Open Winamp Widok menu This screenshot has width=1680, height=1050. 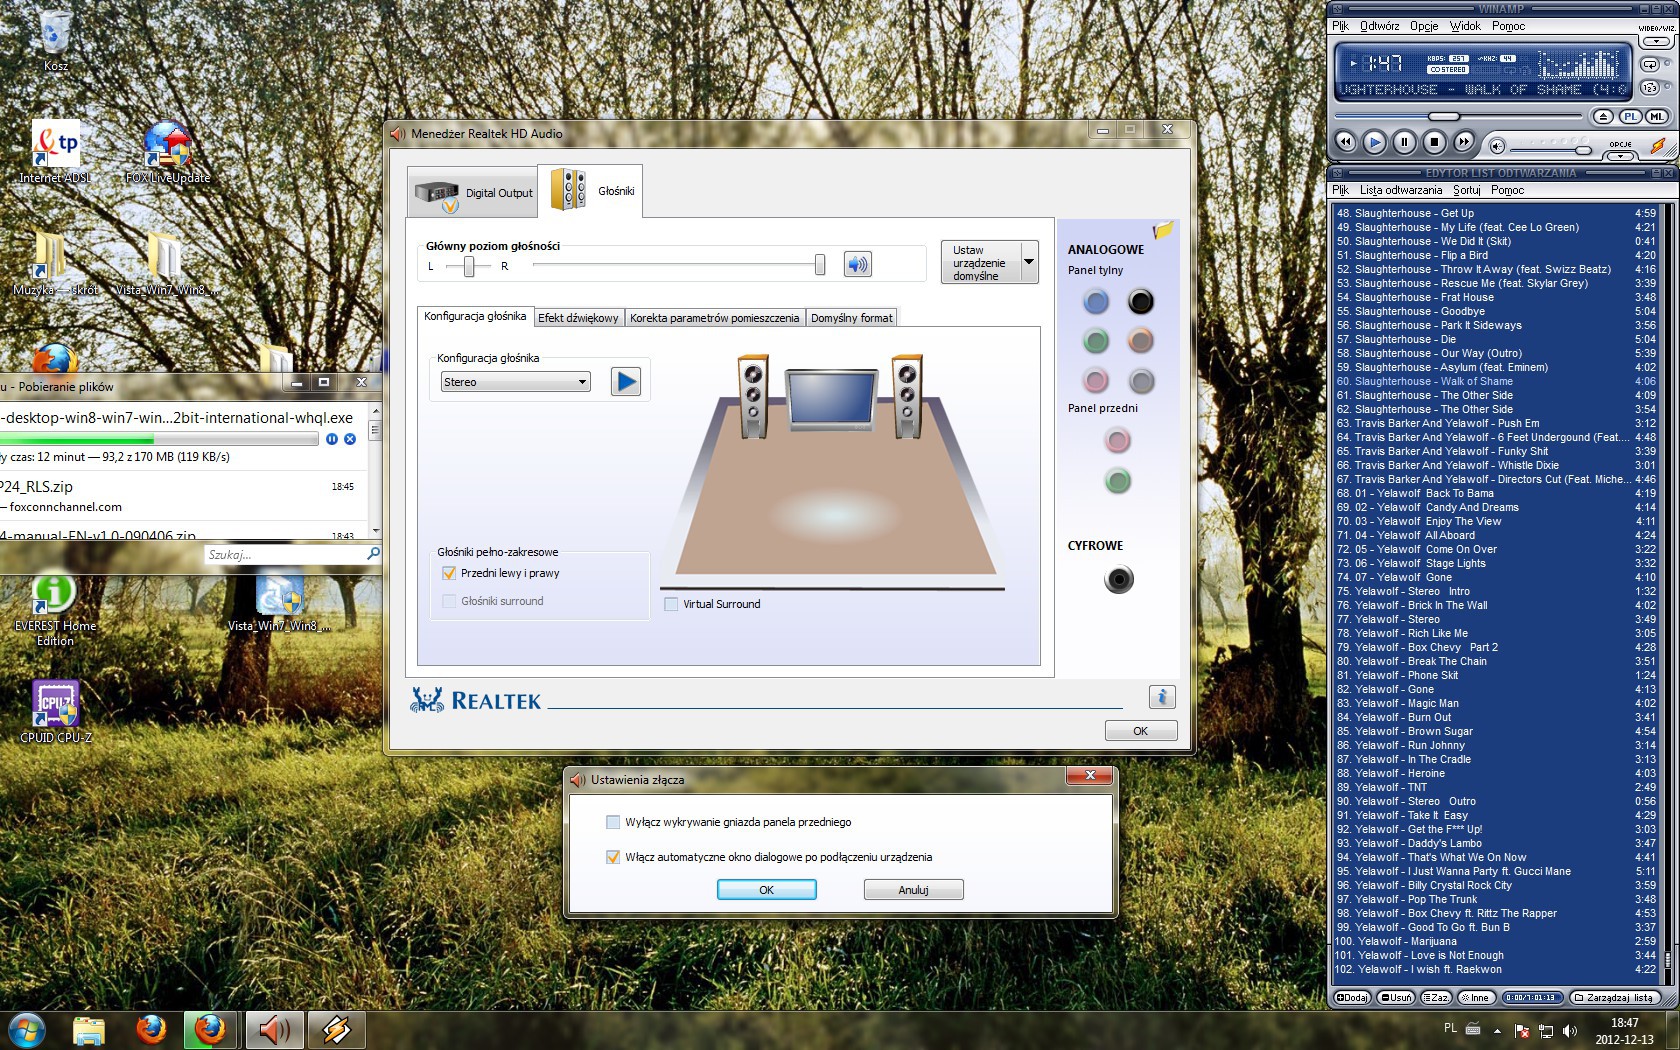(x=1465, y=27)
